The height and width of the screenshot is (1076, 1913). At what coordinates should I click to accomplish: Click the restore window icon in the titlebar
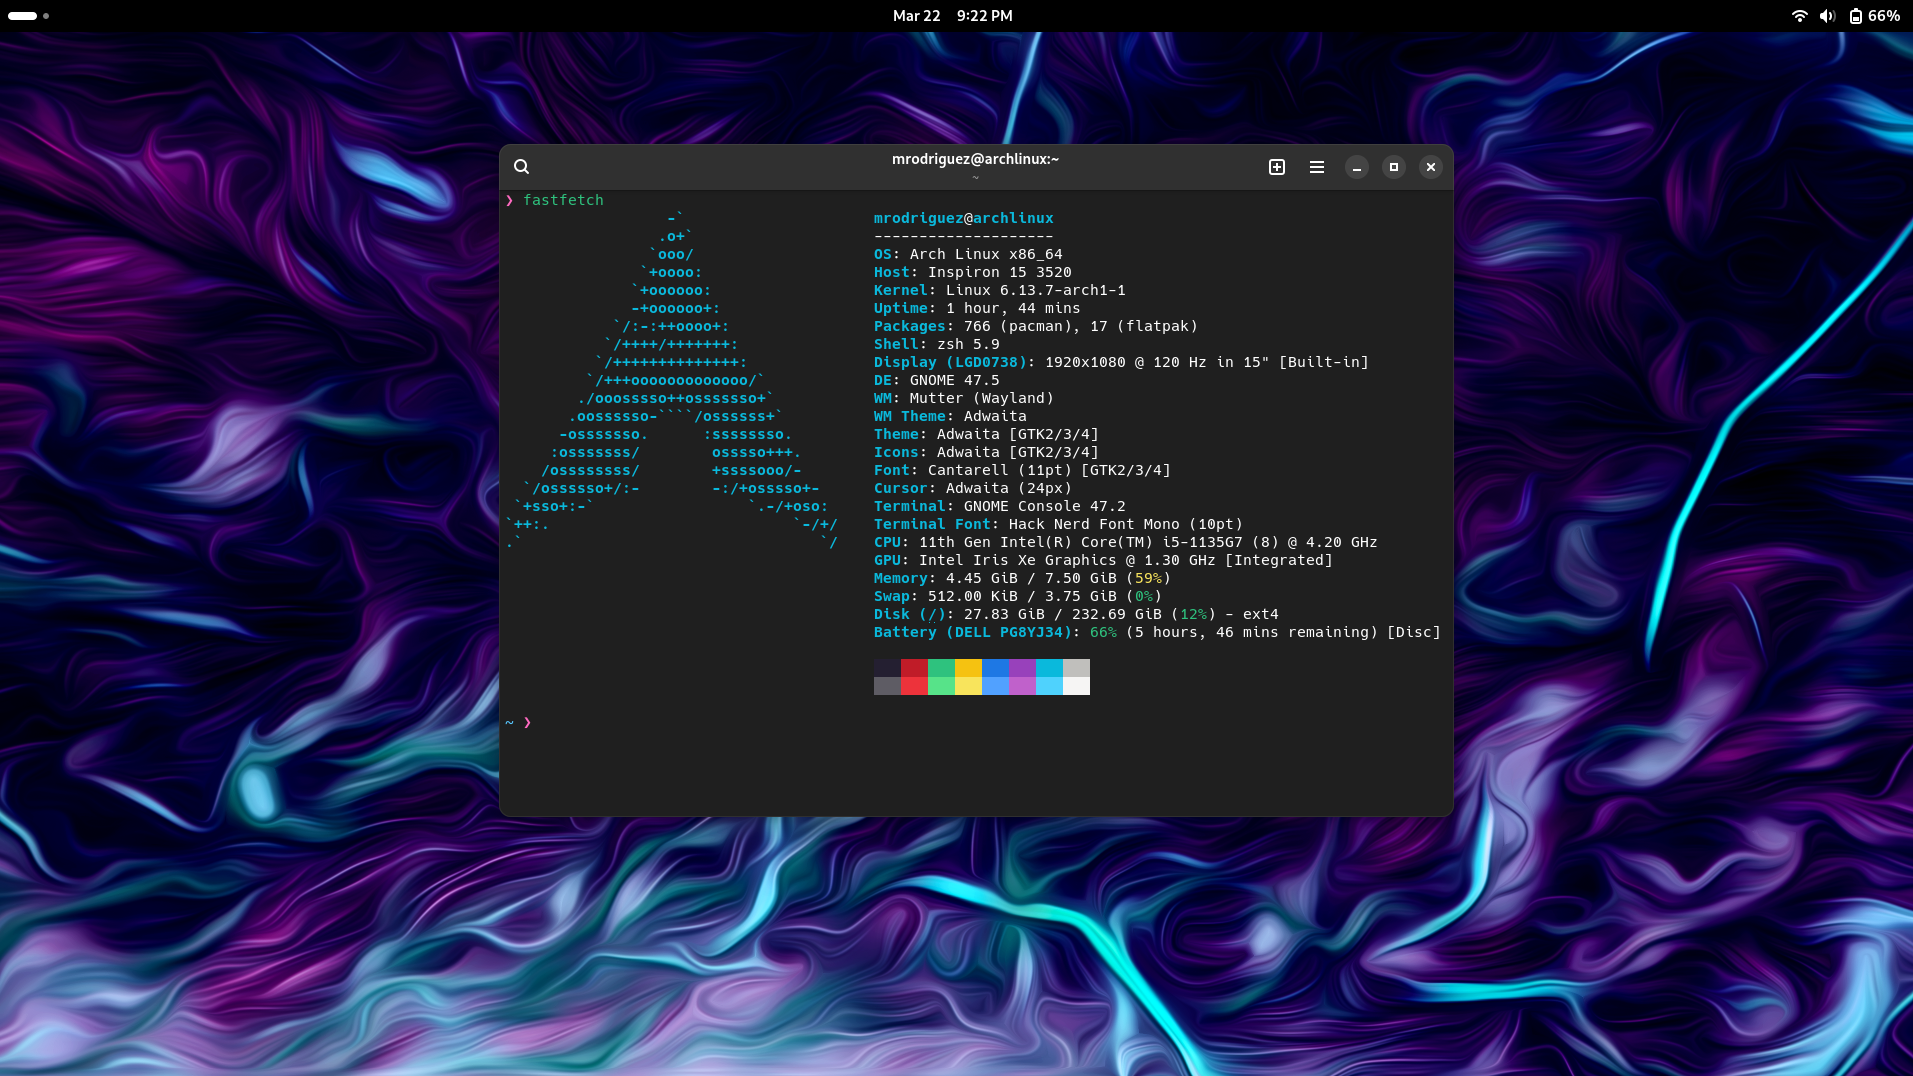pos(1394,167)
